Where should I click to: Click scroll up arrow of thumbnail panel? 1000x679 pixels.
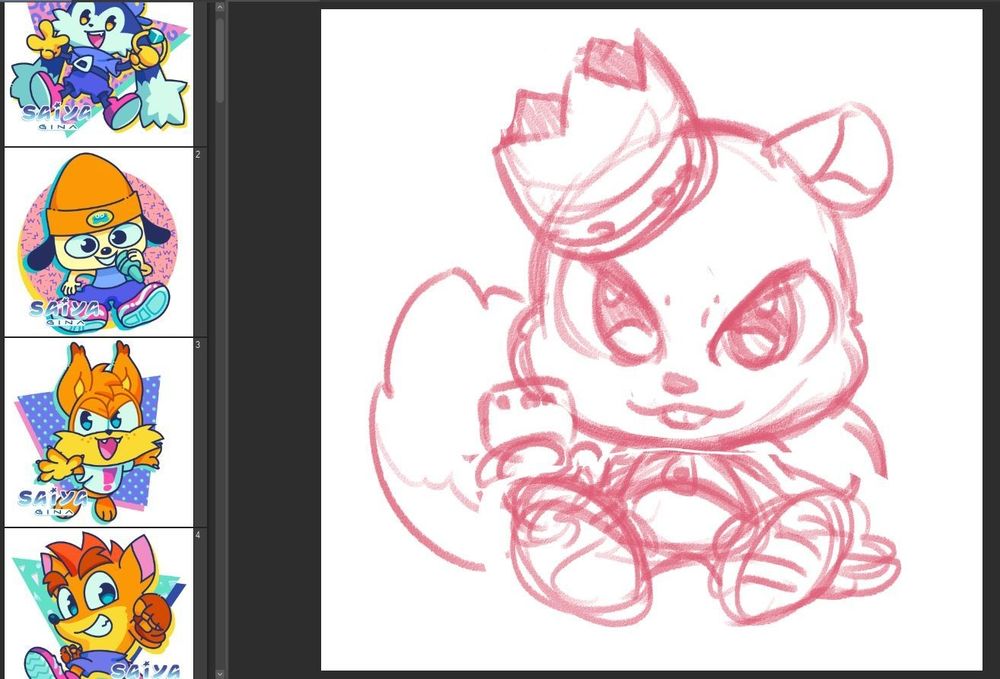220,8
